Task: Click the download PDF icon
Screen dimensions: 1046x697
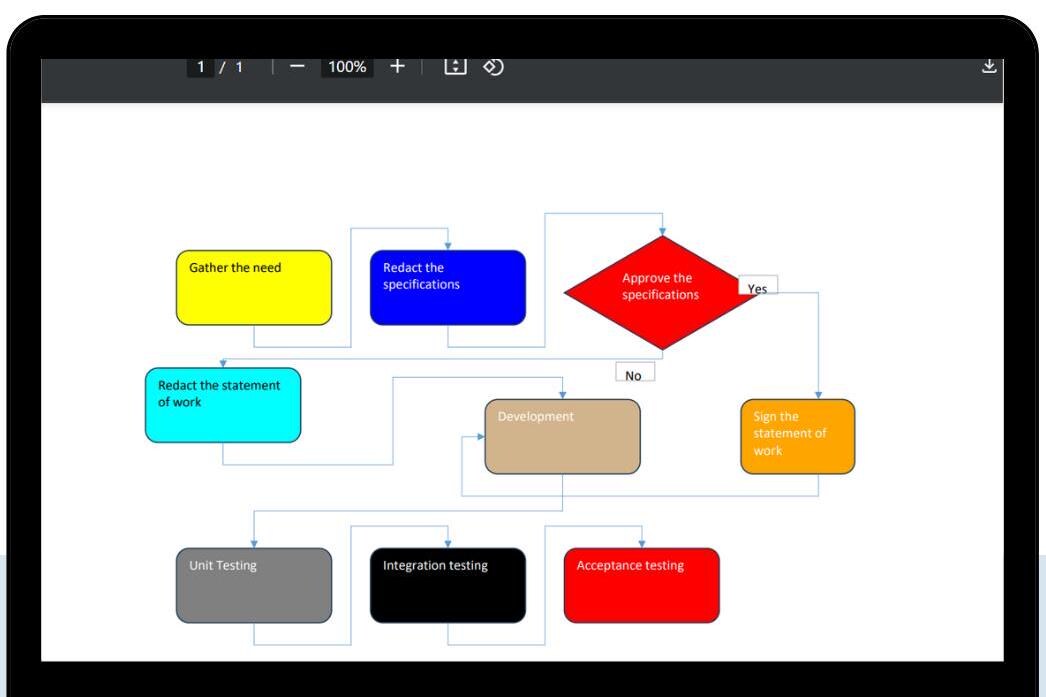Action: click(x=989, y=66)
